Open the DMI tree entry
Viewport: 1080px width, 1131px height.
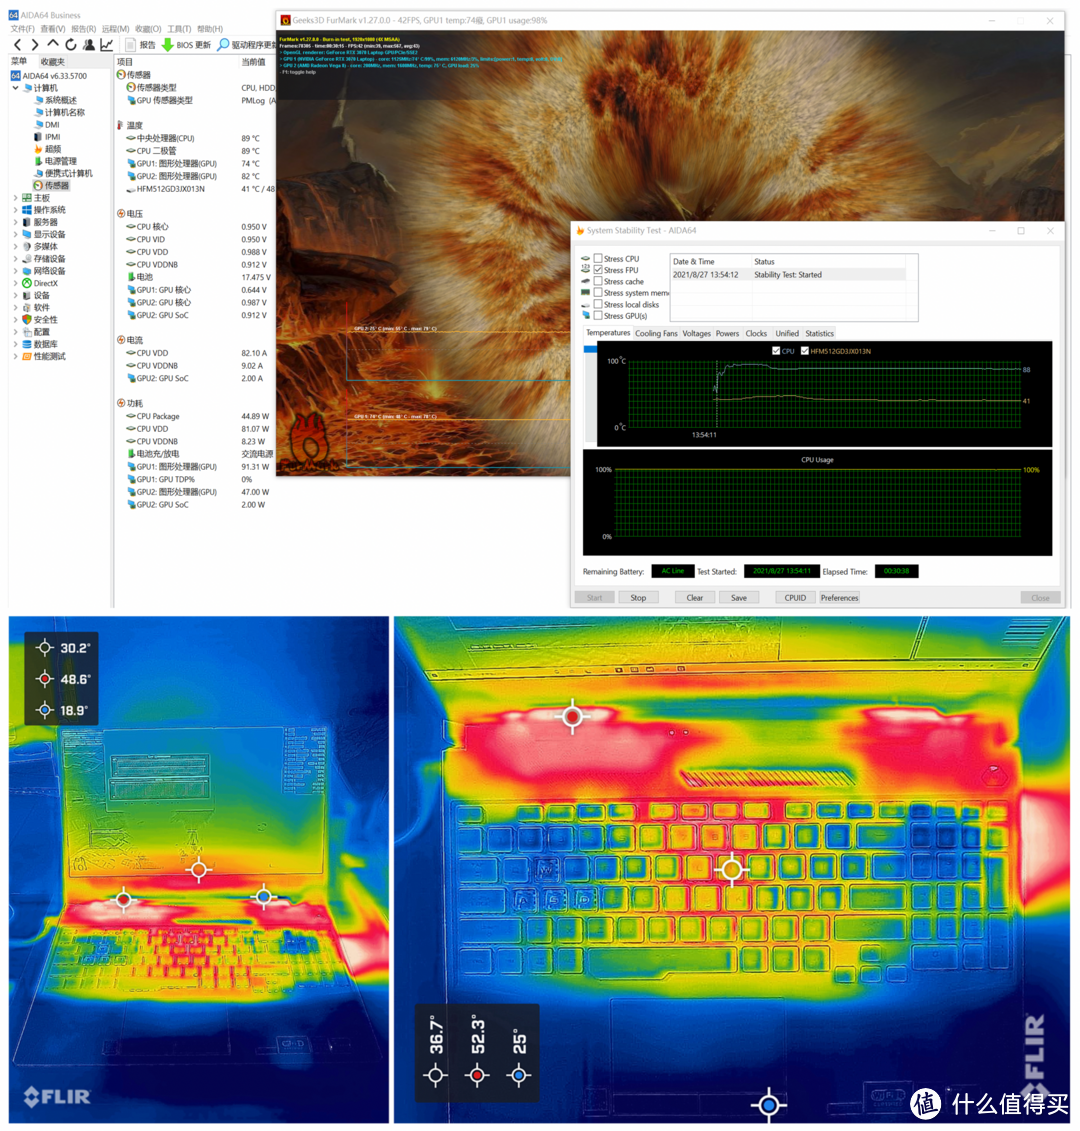[52, 125]
